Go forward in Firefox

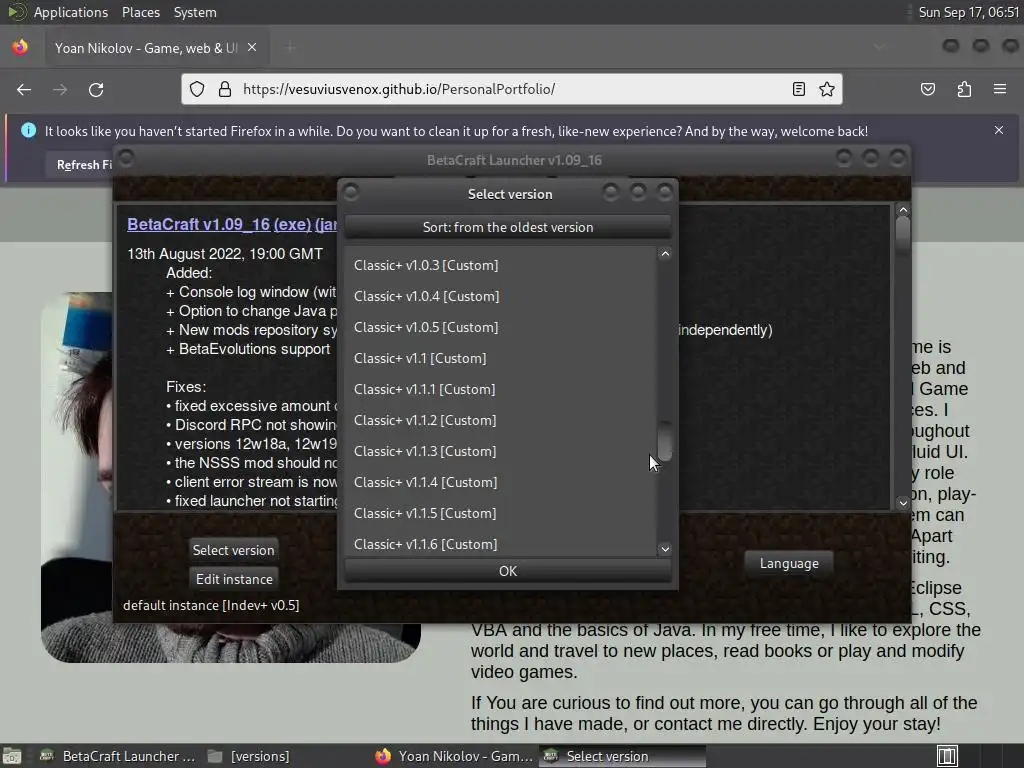click(x=60, y=89)
